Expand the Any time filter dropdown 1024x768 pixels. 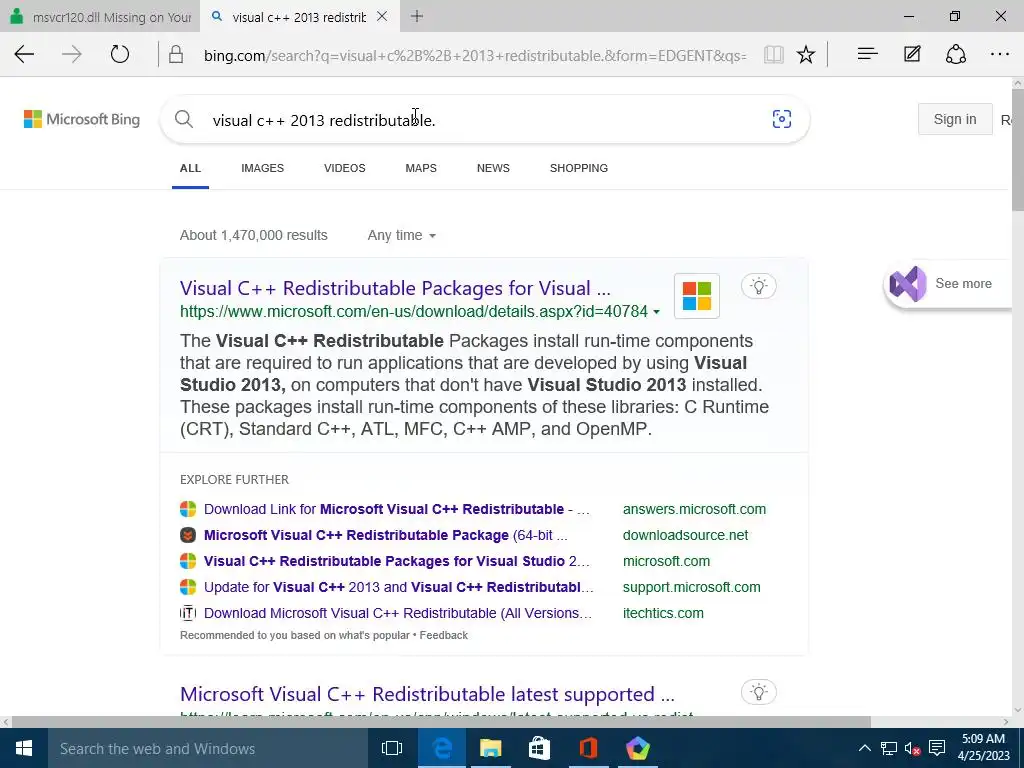(x=401, y=235)
